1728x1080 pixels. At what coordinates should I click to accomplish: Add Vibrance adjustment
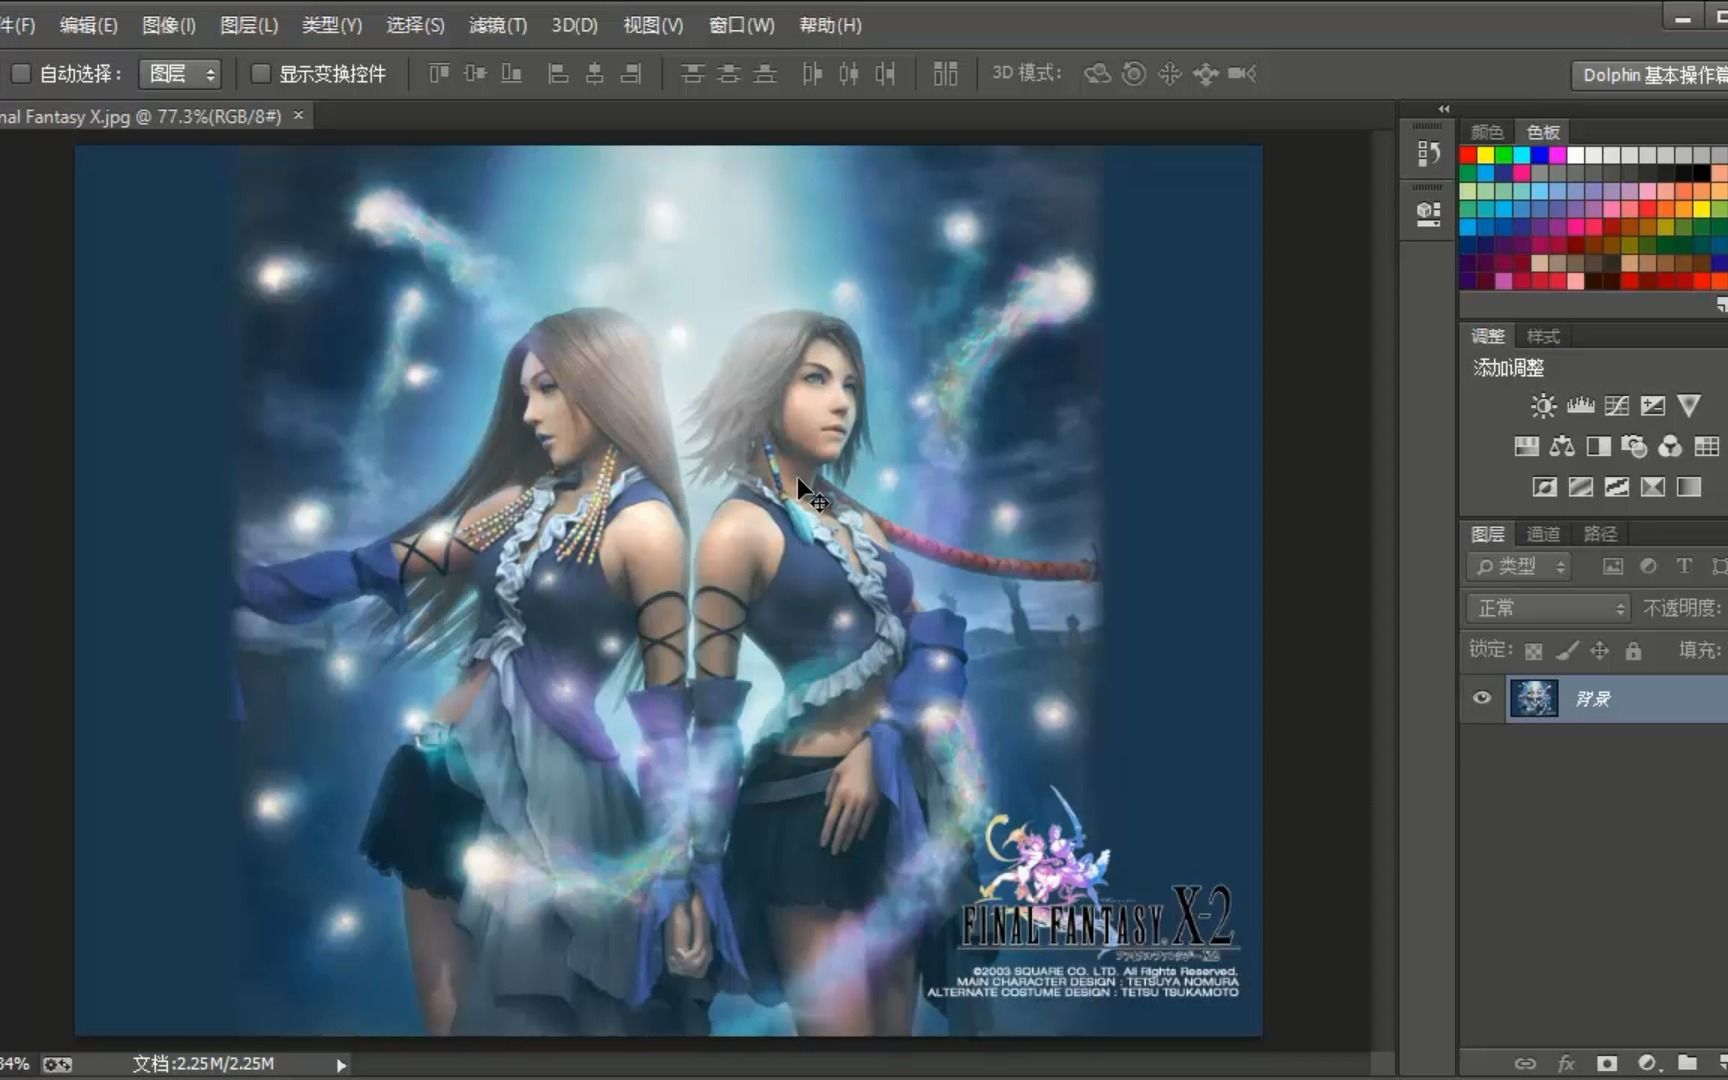[x=1689, y=405]
